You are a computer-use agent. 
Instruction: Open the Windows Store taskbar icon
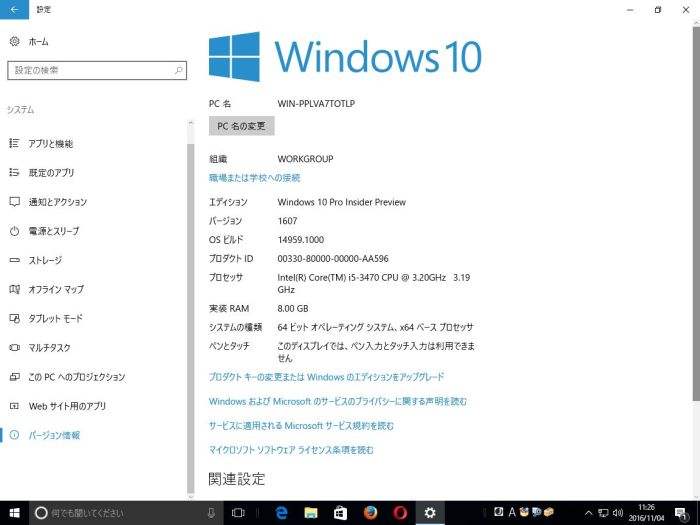click(340, 512)
